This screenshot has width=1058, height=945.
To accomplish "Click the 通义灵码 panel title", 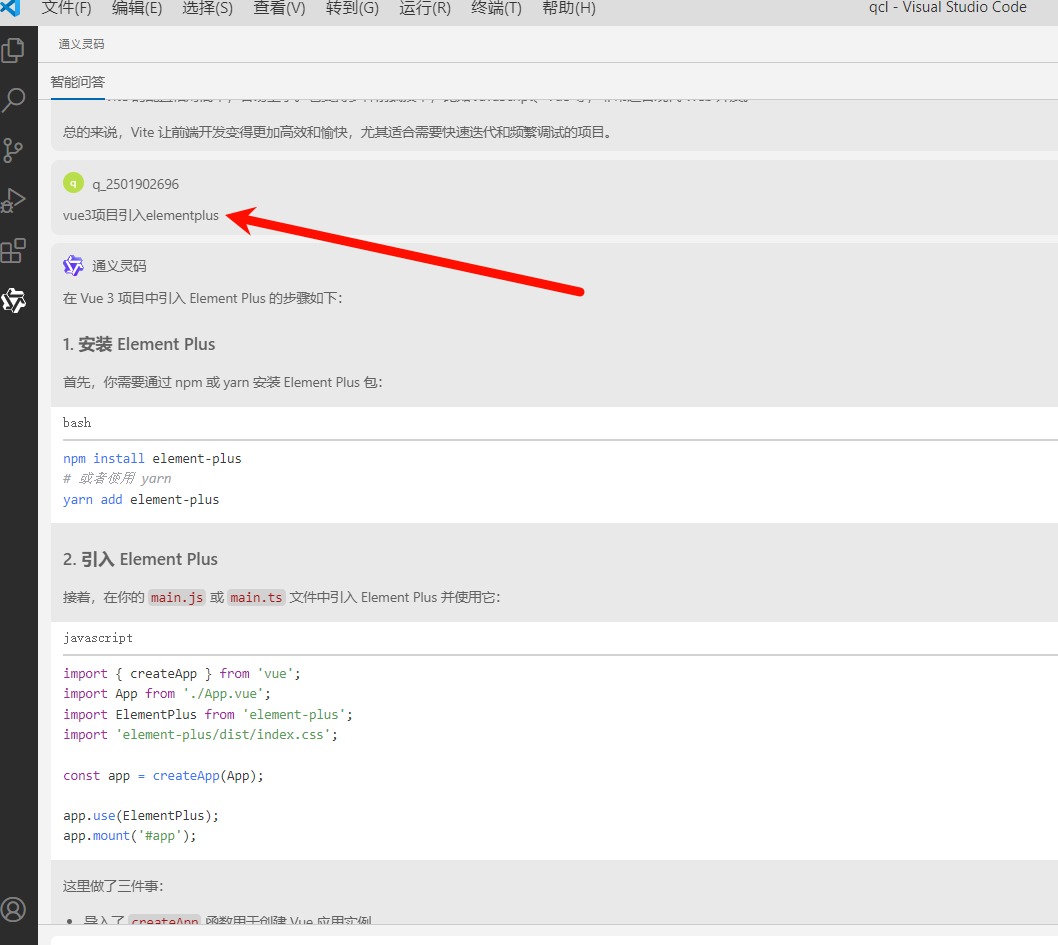I will point(82,44).
